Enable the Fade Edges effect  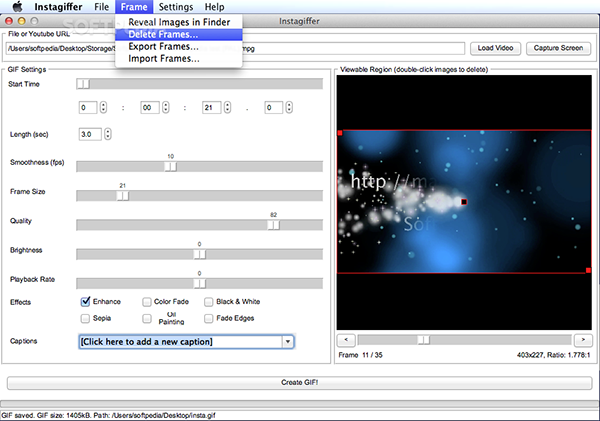click(x=208, y=318)
